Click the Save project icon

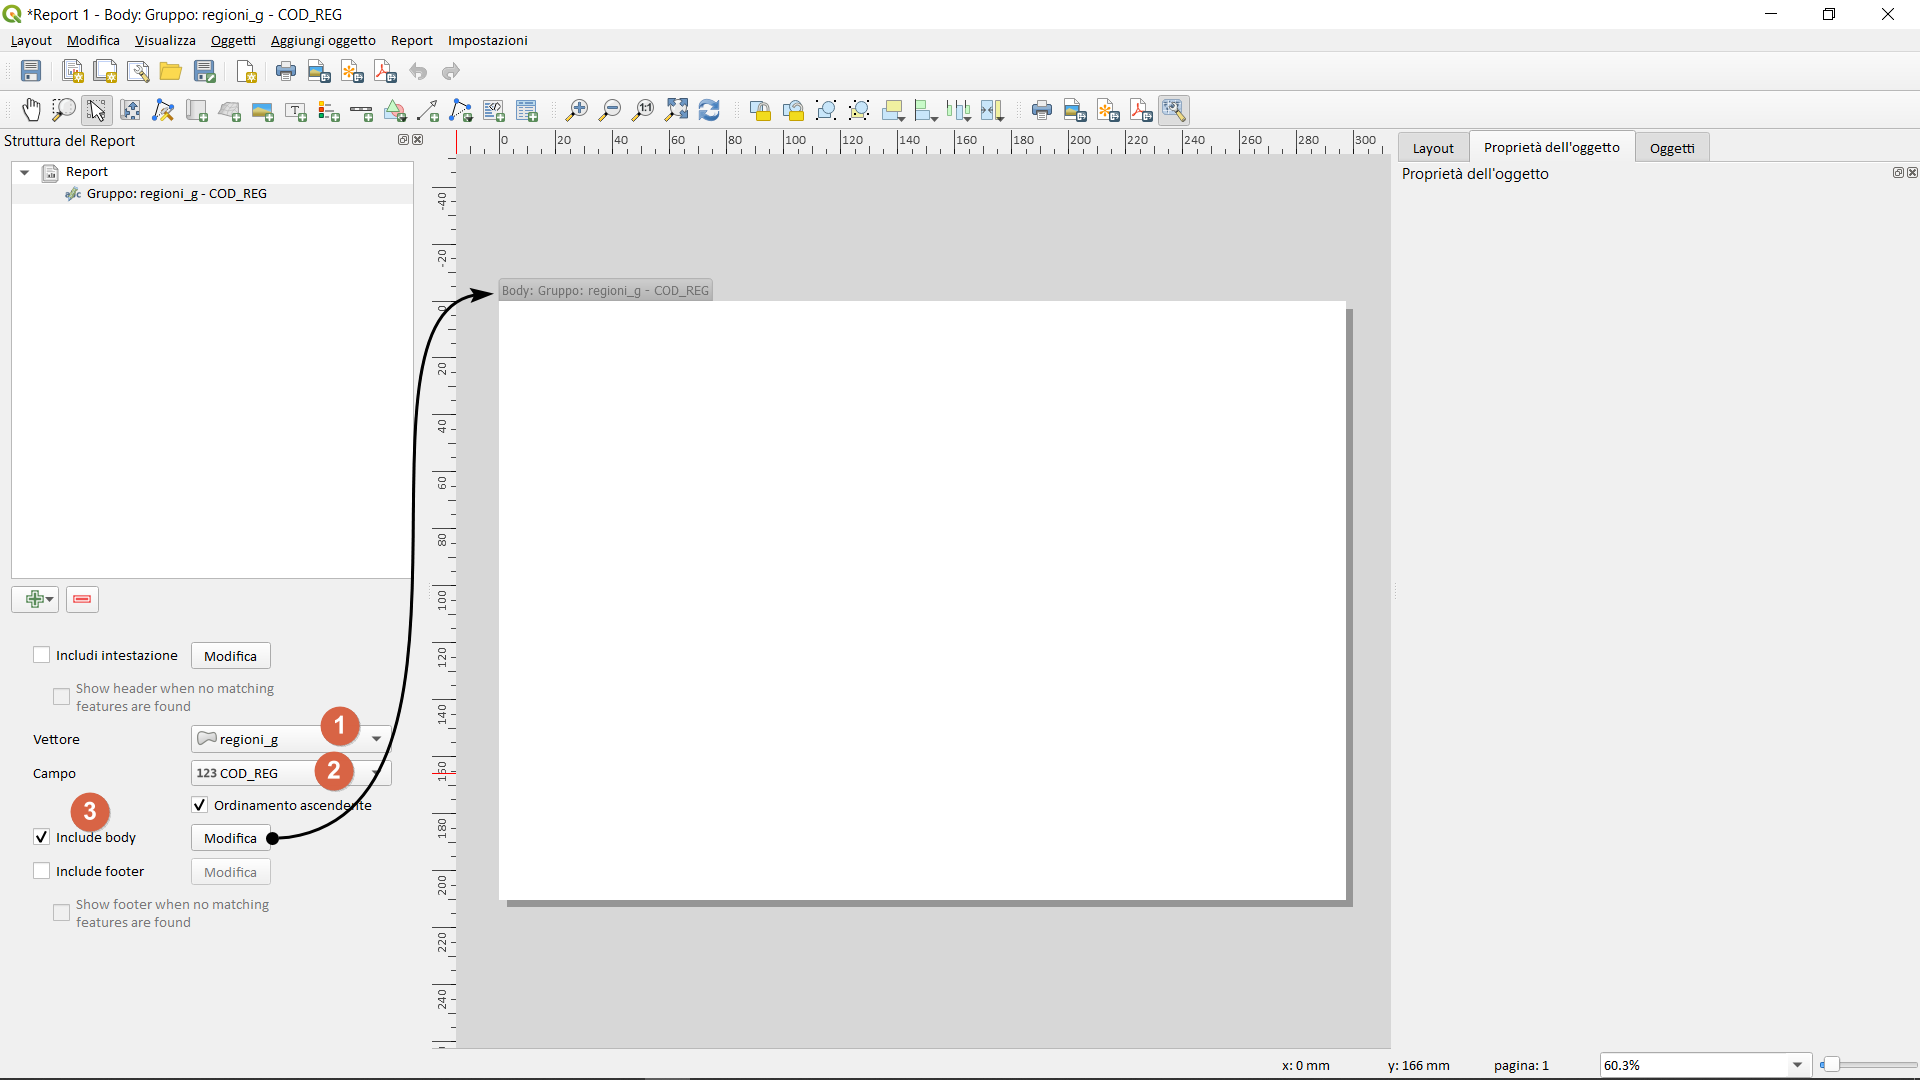(x=31, y=71)
